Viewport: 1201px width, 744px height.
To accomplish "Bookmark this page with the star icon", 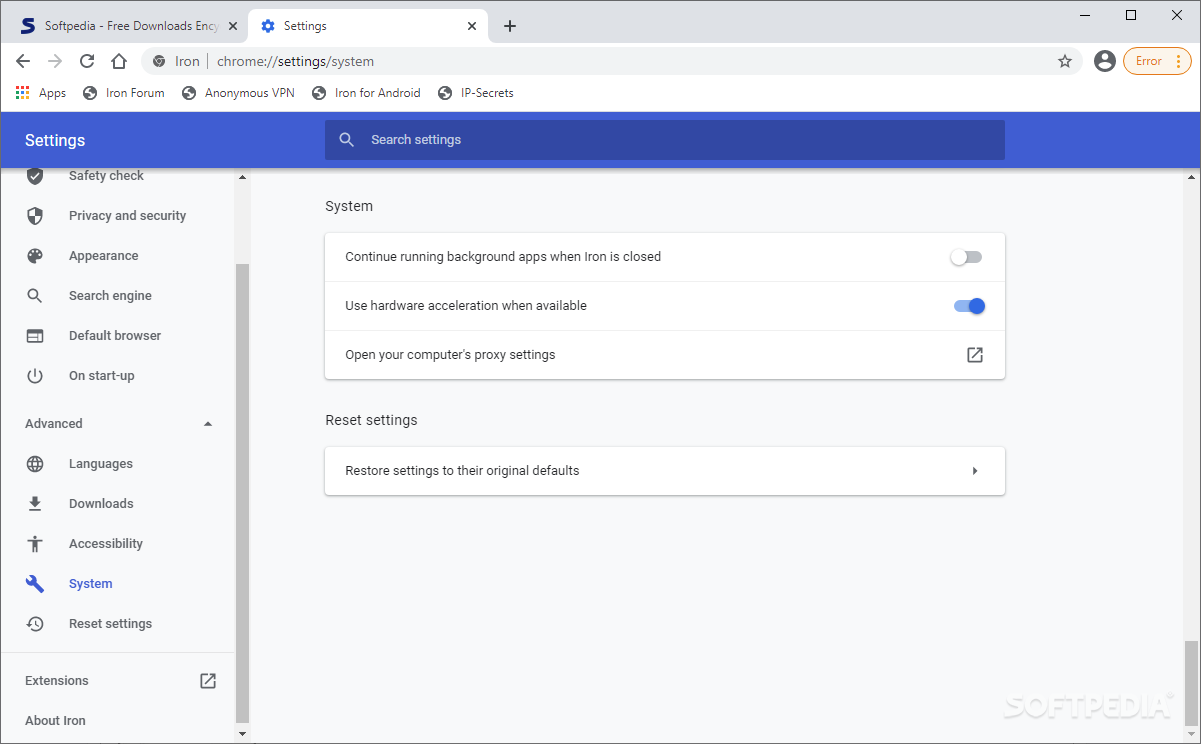I will coord(1065,61).
